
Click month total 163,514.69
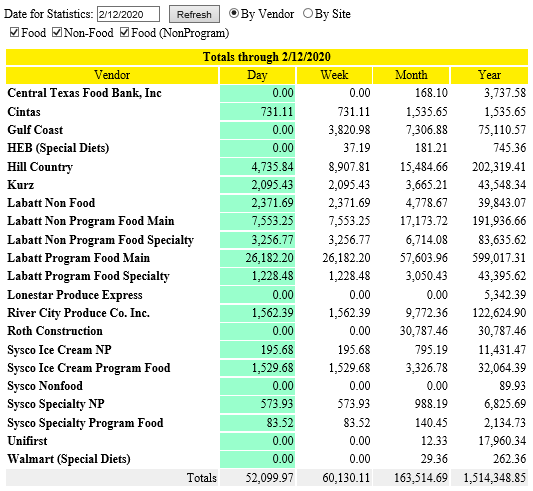[x=421, y=478]
